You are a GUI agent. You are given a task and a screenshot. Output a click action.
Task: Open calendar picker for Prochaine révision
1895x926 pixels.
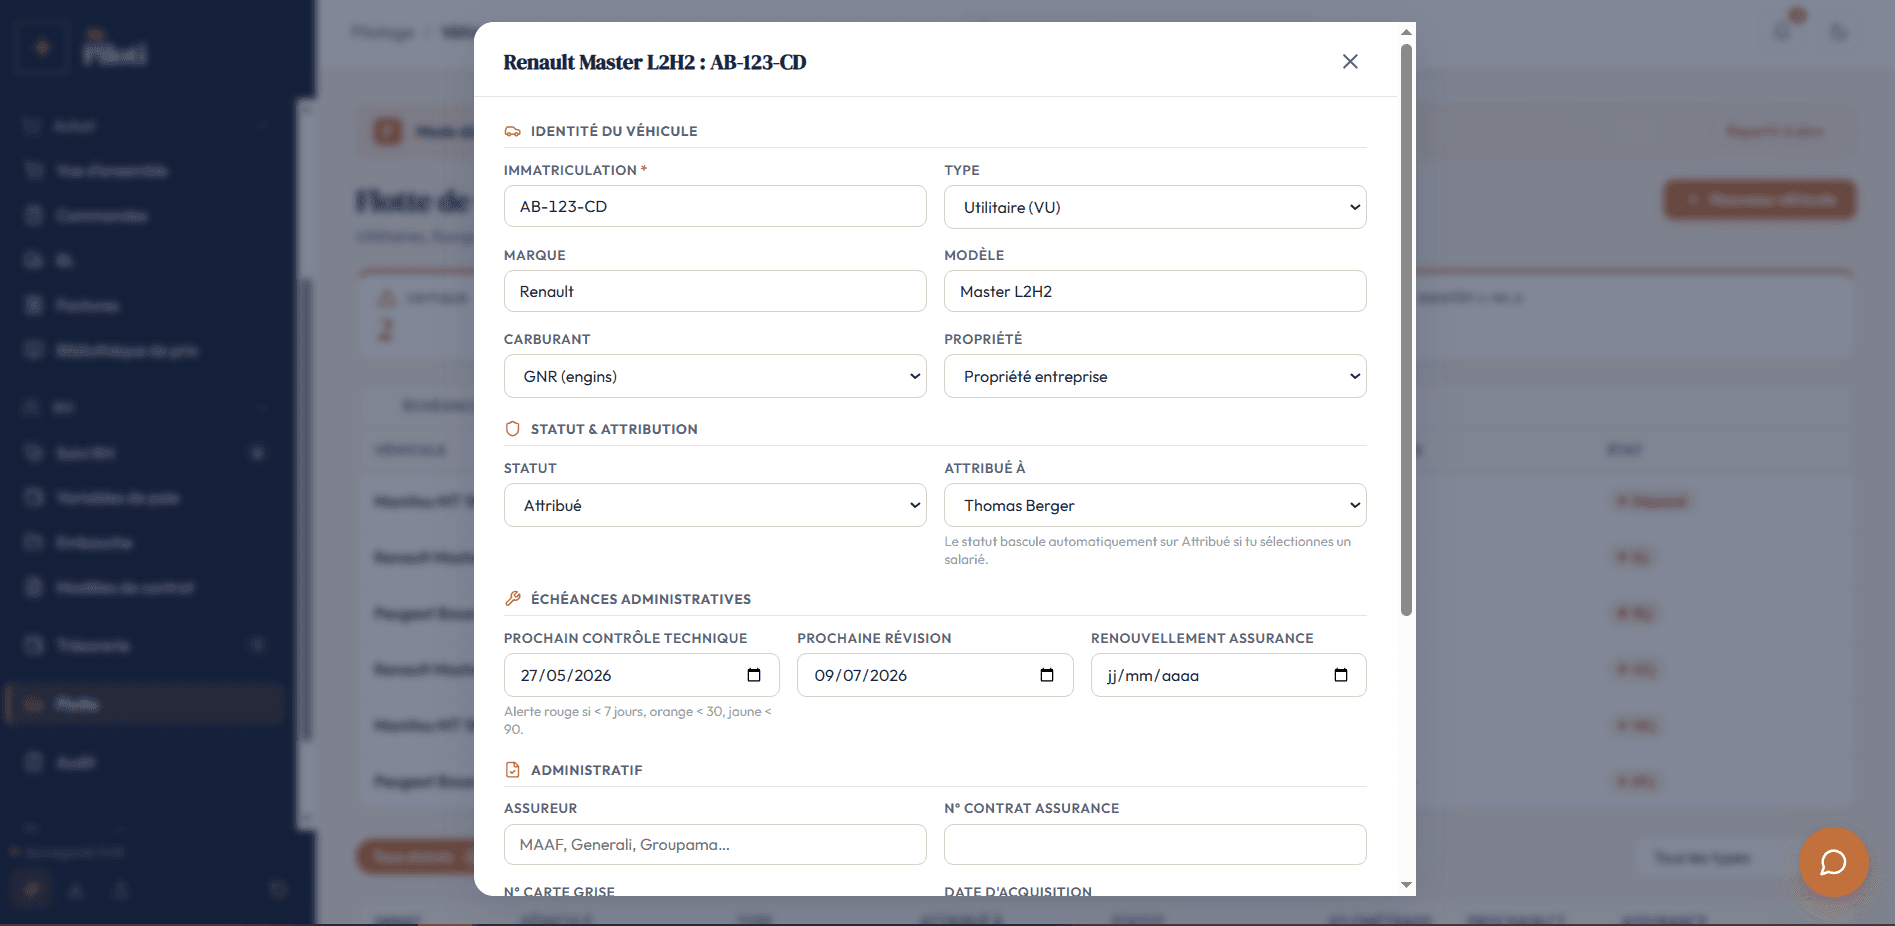(1047, 675)
